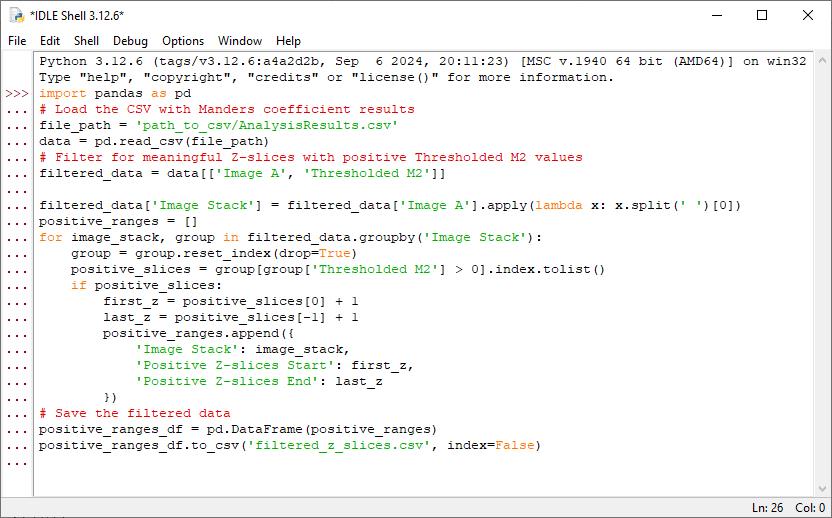Open the Edit menu
This screenshot has height=518, width=832.
(x=50, y=41)
